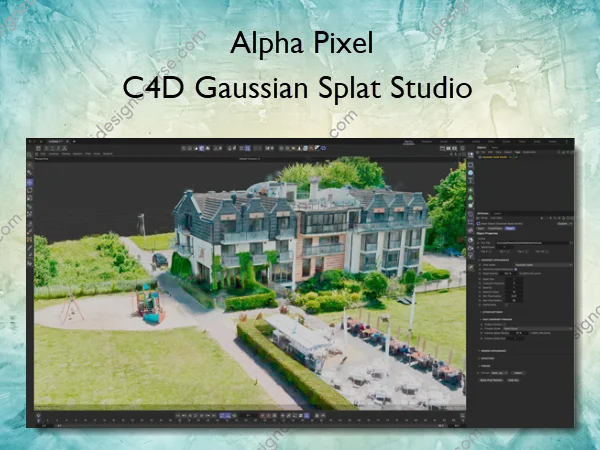The height and width of the screenshot is (450, 600).
Task: Click the green Cloner gear icon
Action: [470, 205]
